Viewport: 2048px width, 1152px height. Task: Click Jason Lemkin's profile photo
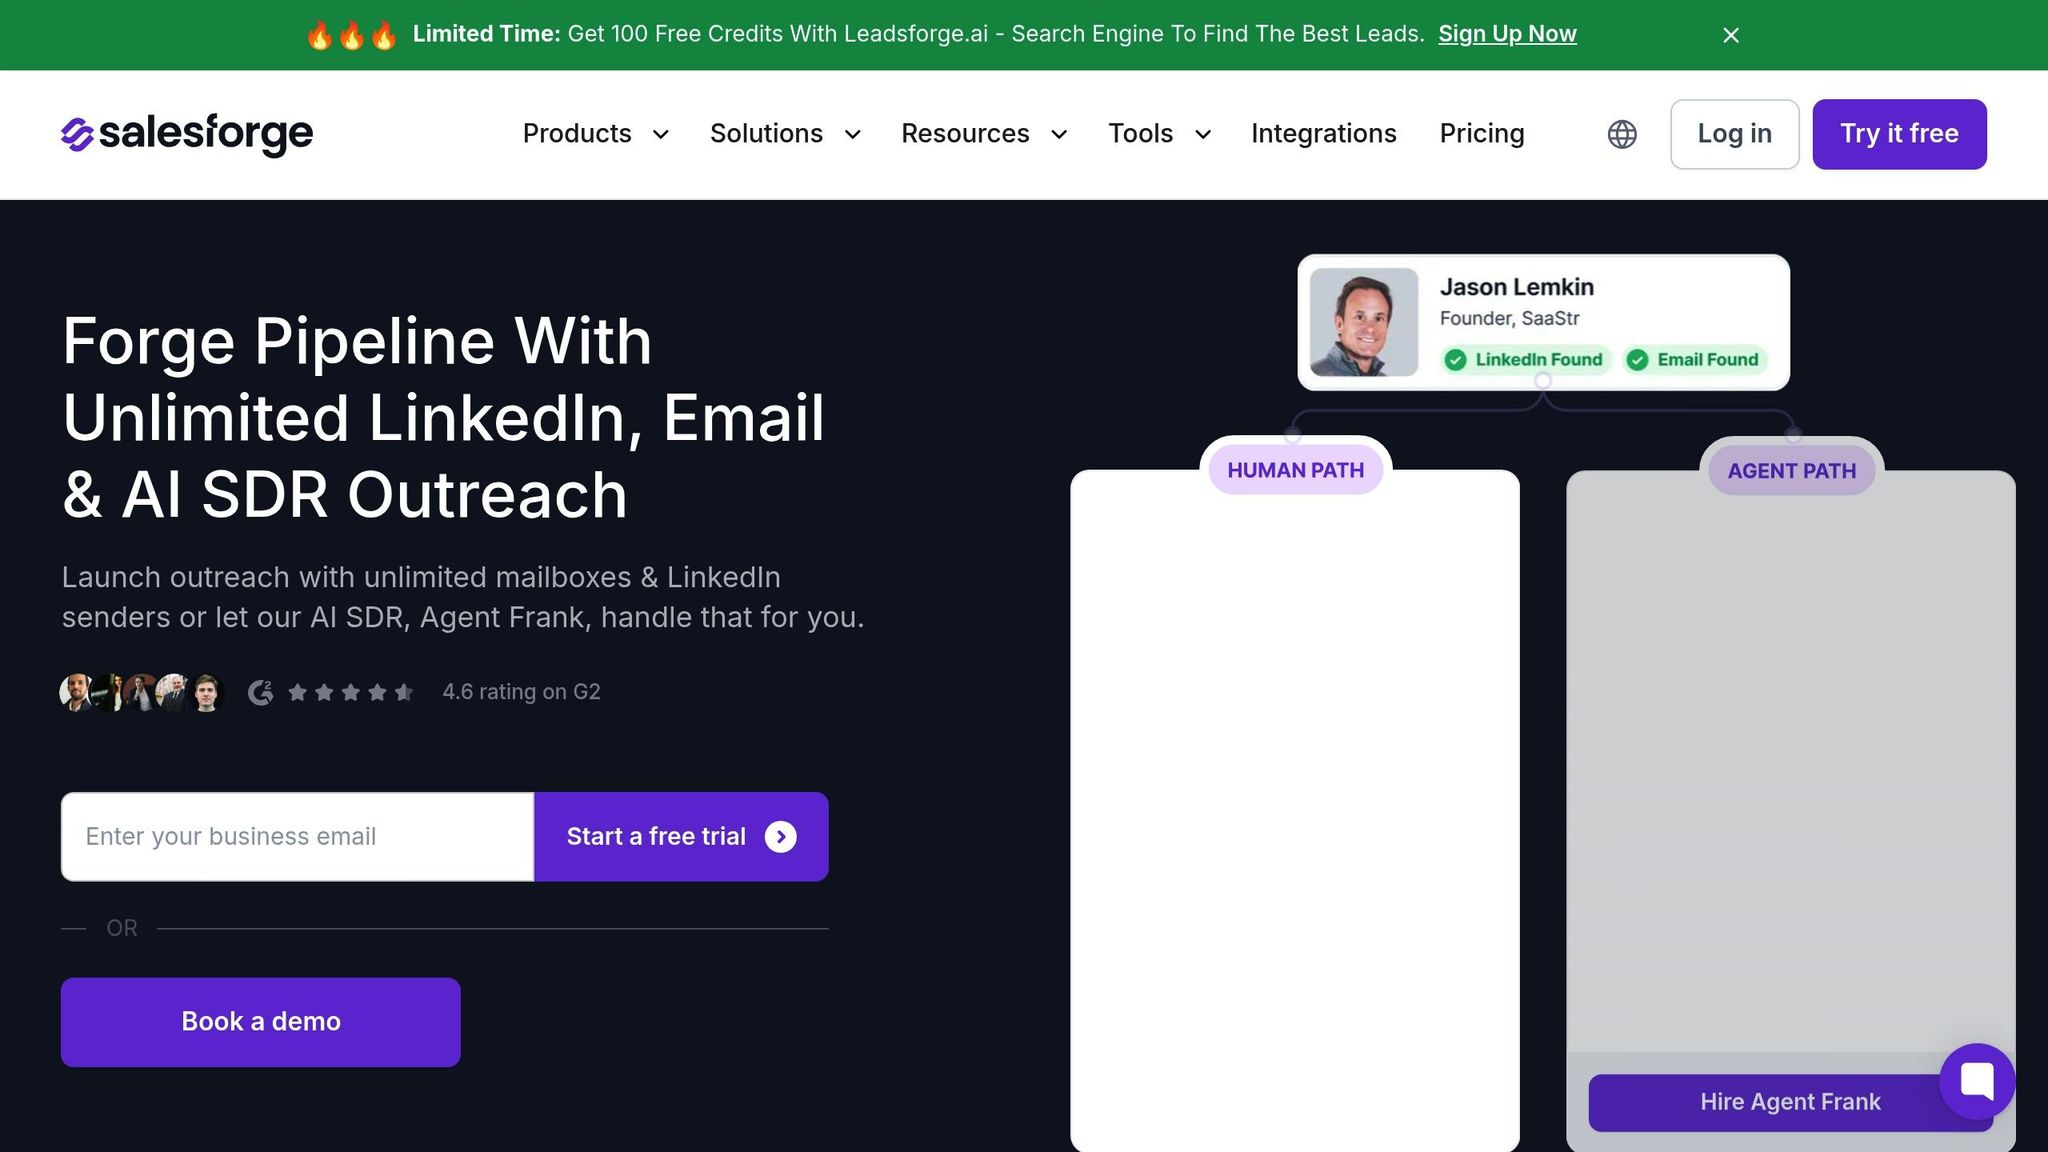[x=1364, y=322]
